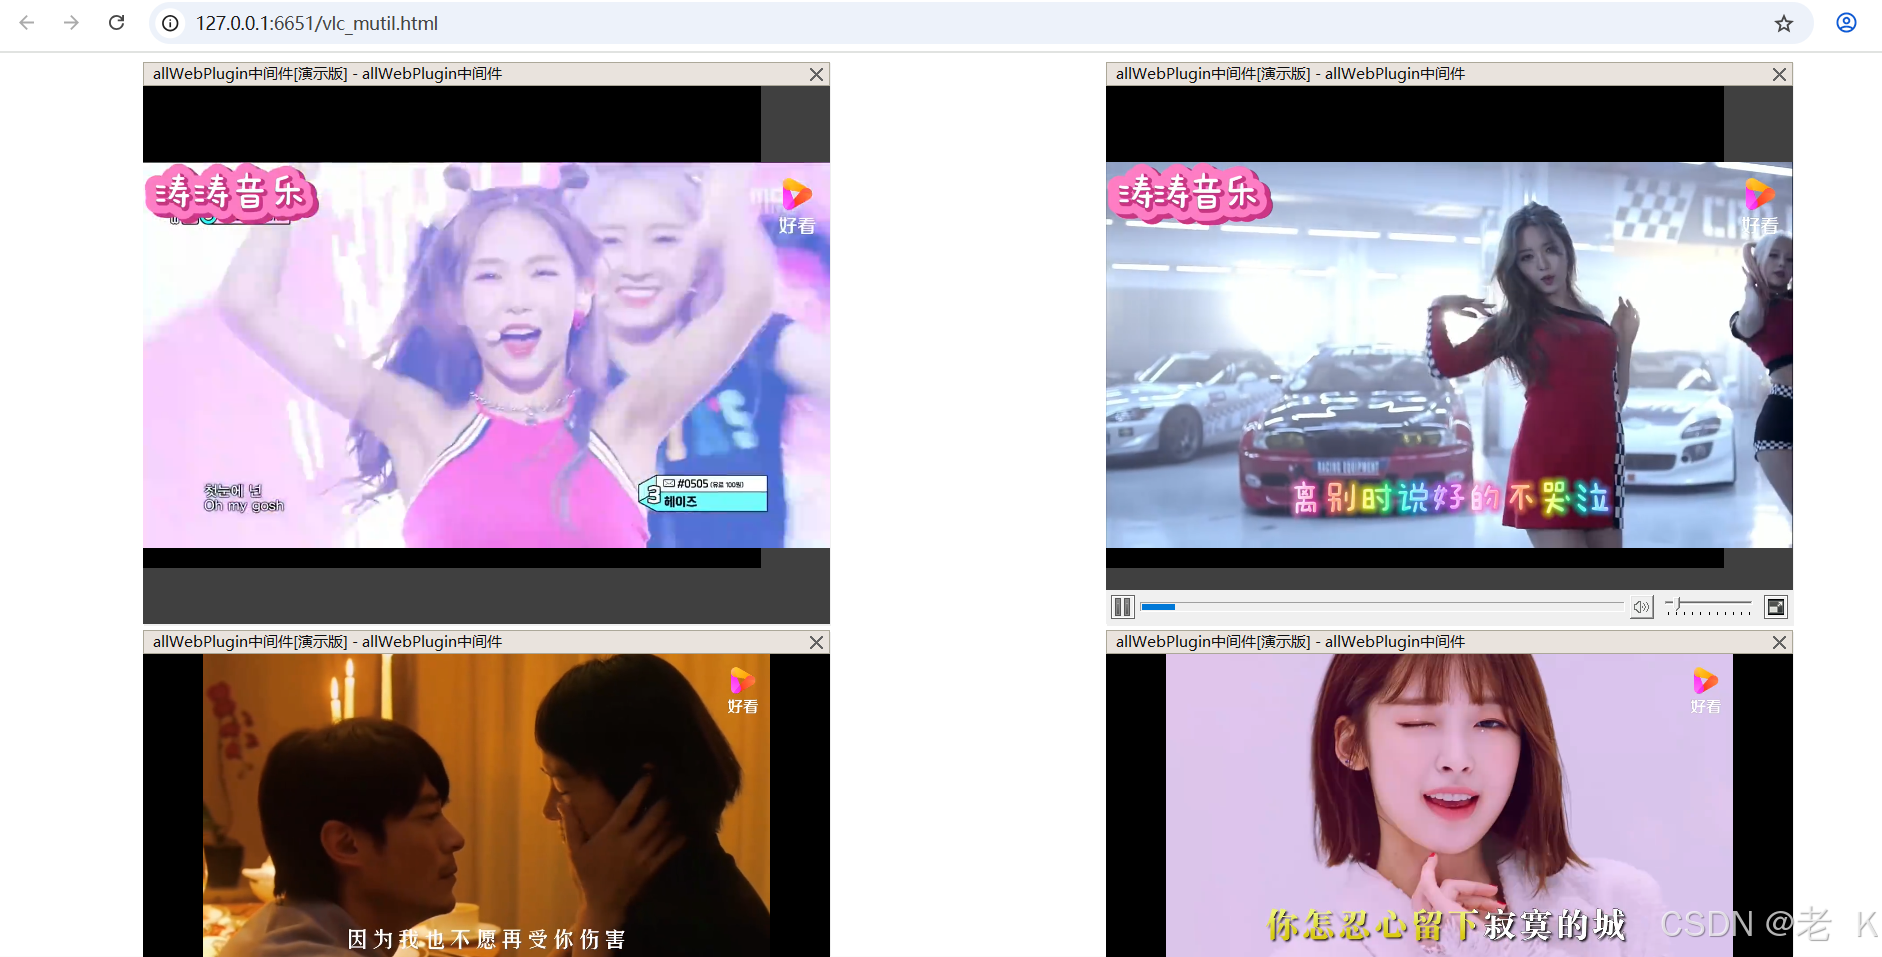Viewport: 1882px width, 957px height.
Task: Click the bottom-left video of two men
Action: pyautogui.click(x=486, y=805)
